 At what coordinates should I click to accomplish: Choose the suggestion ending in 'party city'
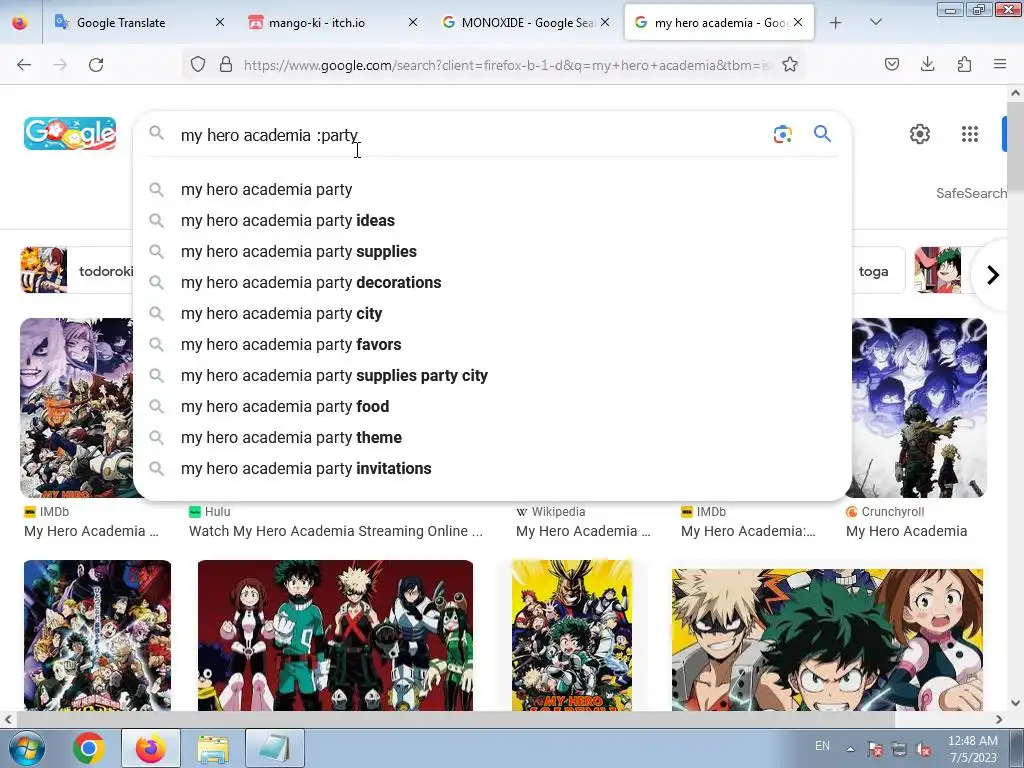pos(492,313)
